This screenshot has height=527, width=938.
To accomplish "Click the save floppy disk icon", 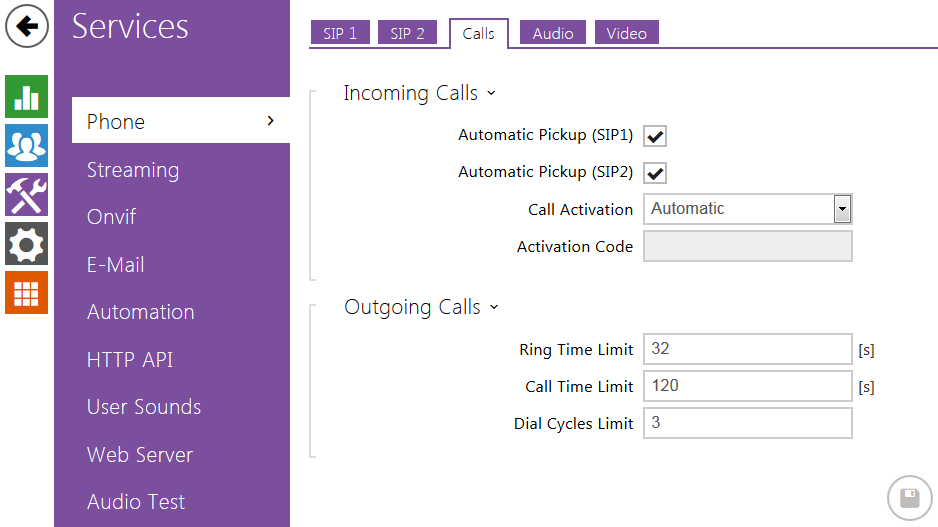I will [x=909, y=498].
